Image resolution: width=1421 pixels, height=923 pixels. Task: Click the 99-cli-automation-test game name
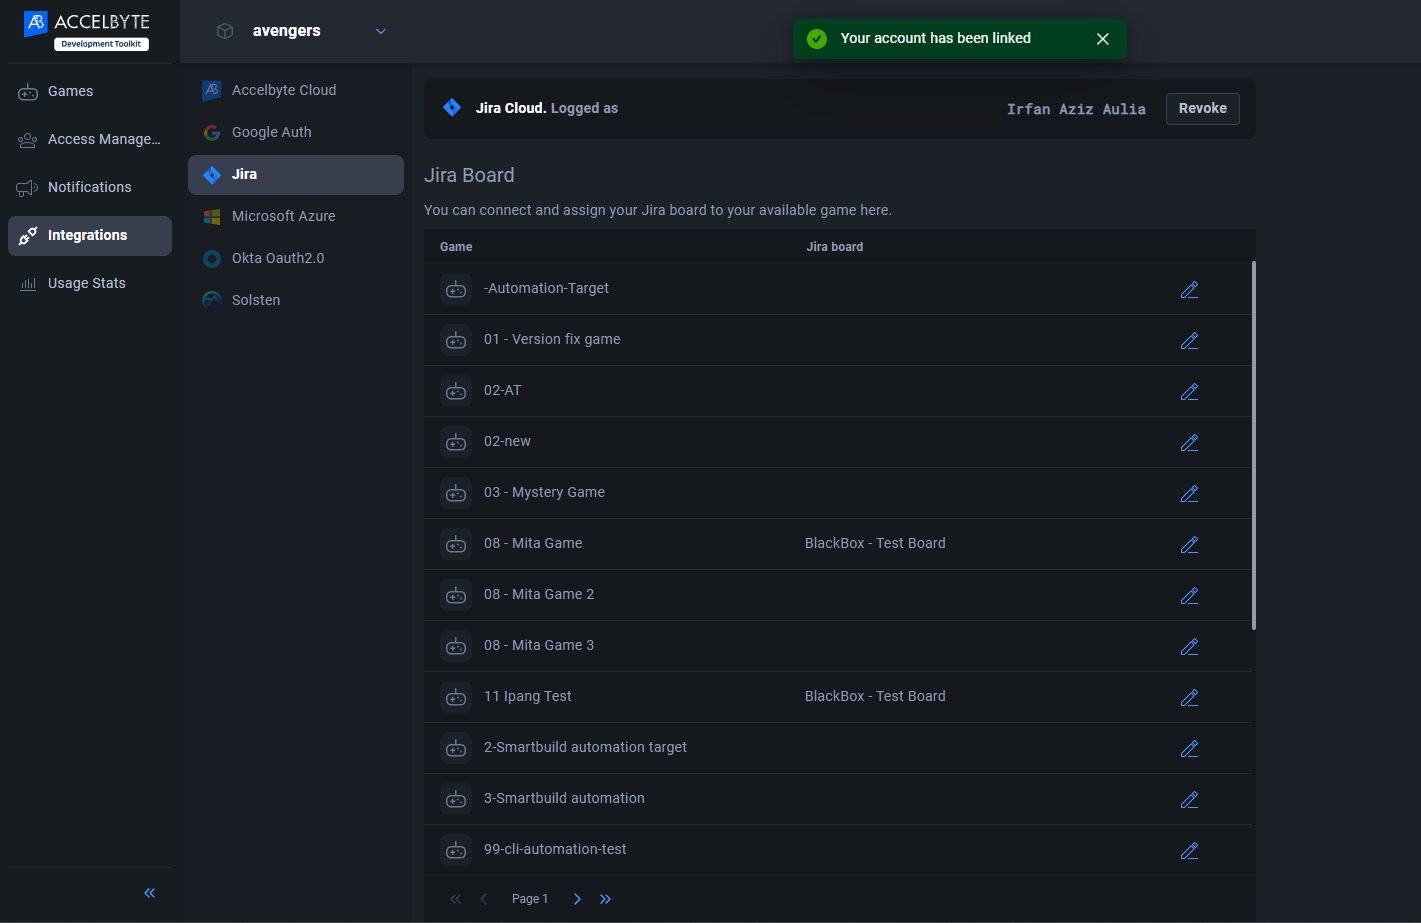[x=555, y=849]
